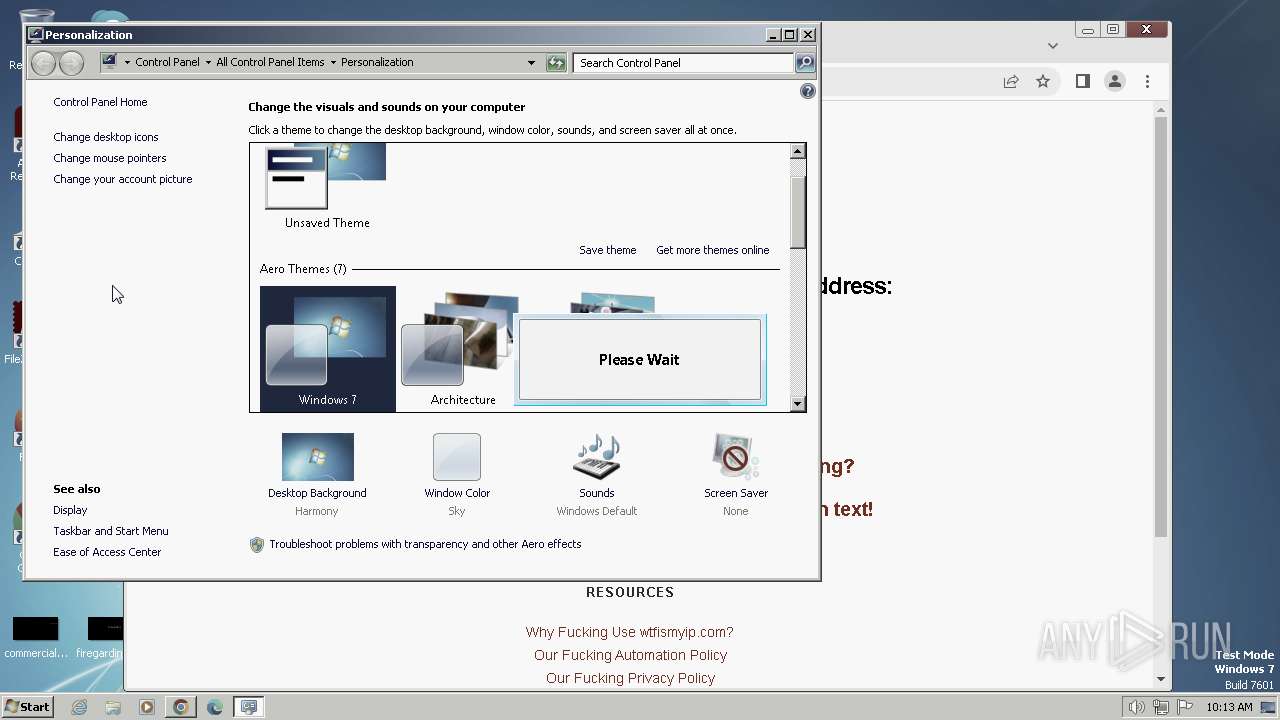This screenshot has height=720, width=1280.
Task: Expand the All Control Panel Items breadcrumb arrow
Action: pyautogui.click(x=333, y=63)
